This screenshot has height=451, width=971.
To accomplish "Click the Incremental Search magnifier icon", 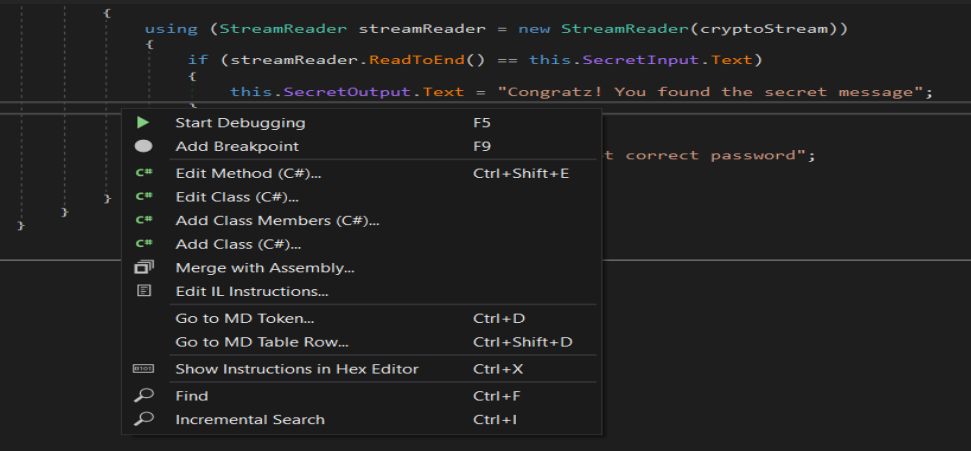I will (143, 419).
